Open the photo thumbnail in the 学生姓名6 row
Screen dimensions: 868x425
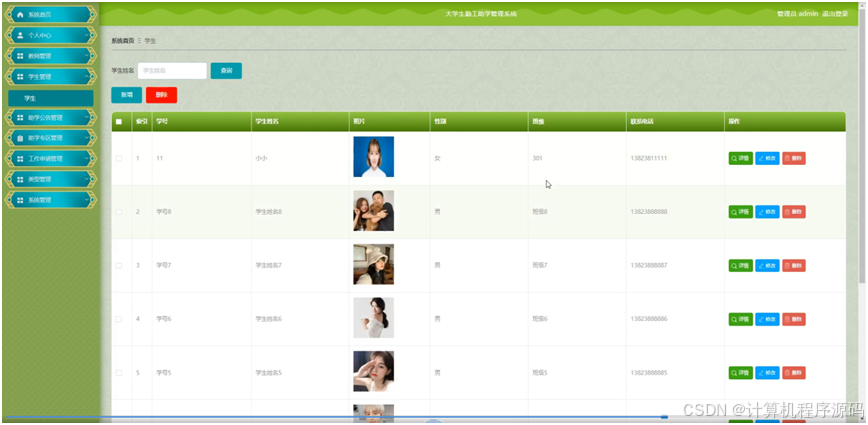pos(374,318)
